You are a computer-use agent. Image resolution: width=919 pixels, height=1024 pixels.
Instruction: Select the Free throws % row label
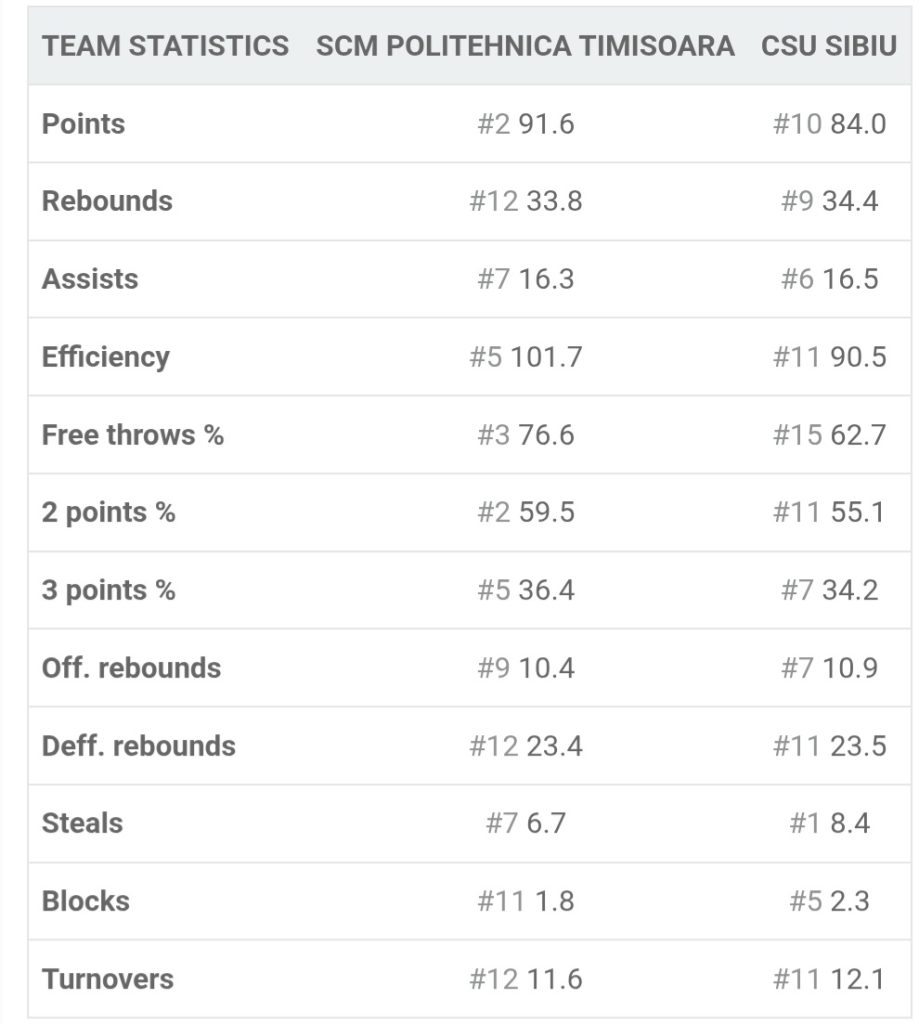(133, 435)
